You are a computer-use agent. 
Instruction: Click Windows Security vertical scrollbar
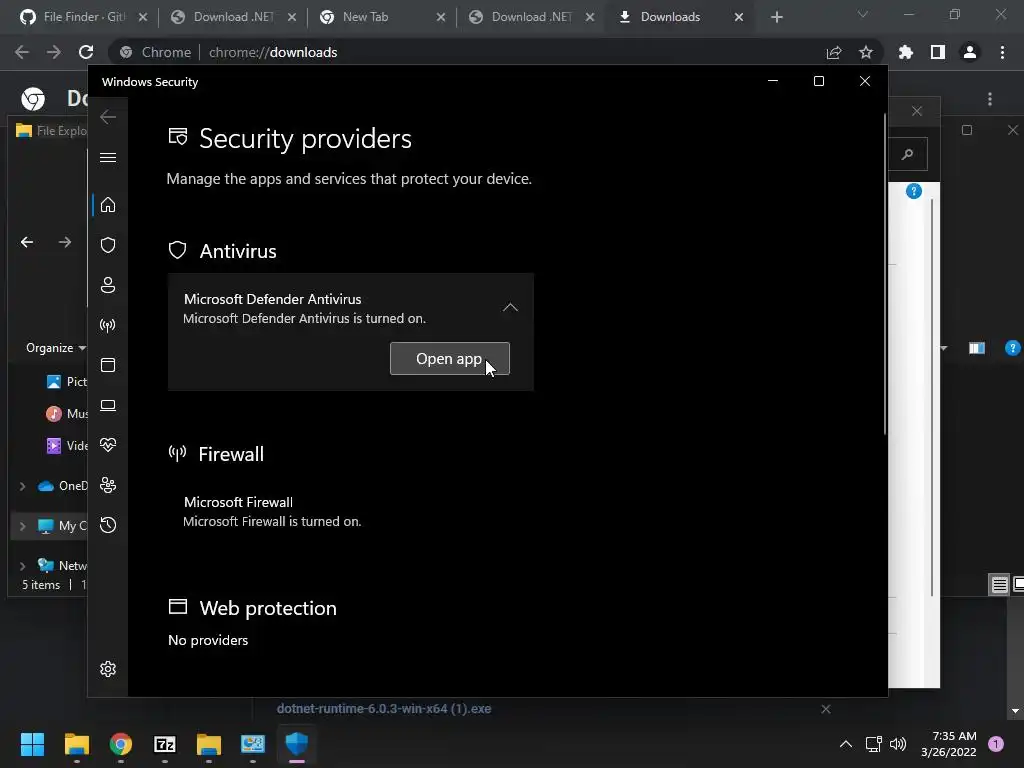[885, 274]
